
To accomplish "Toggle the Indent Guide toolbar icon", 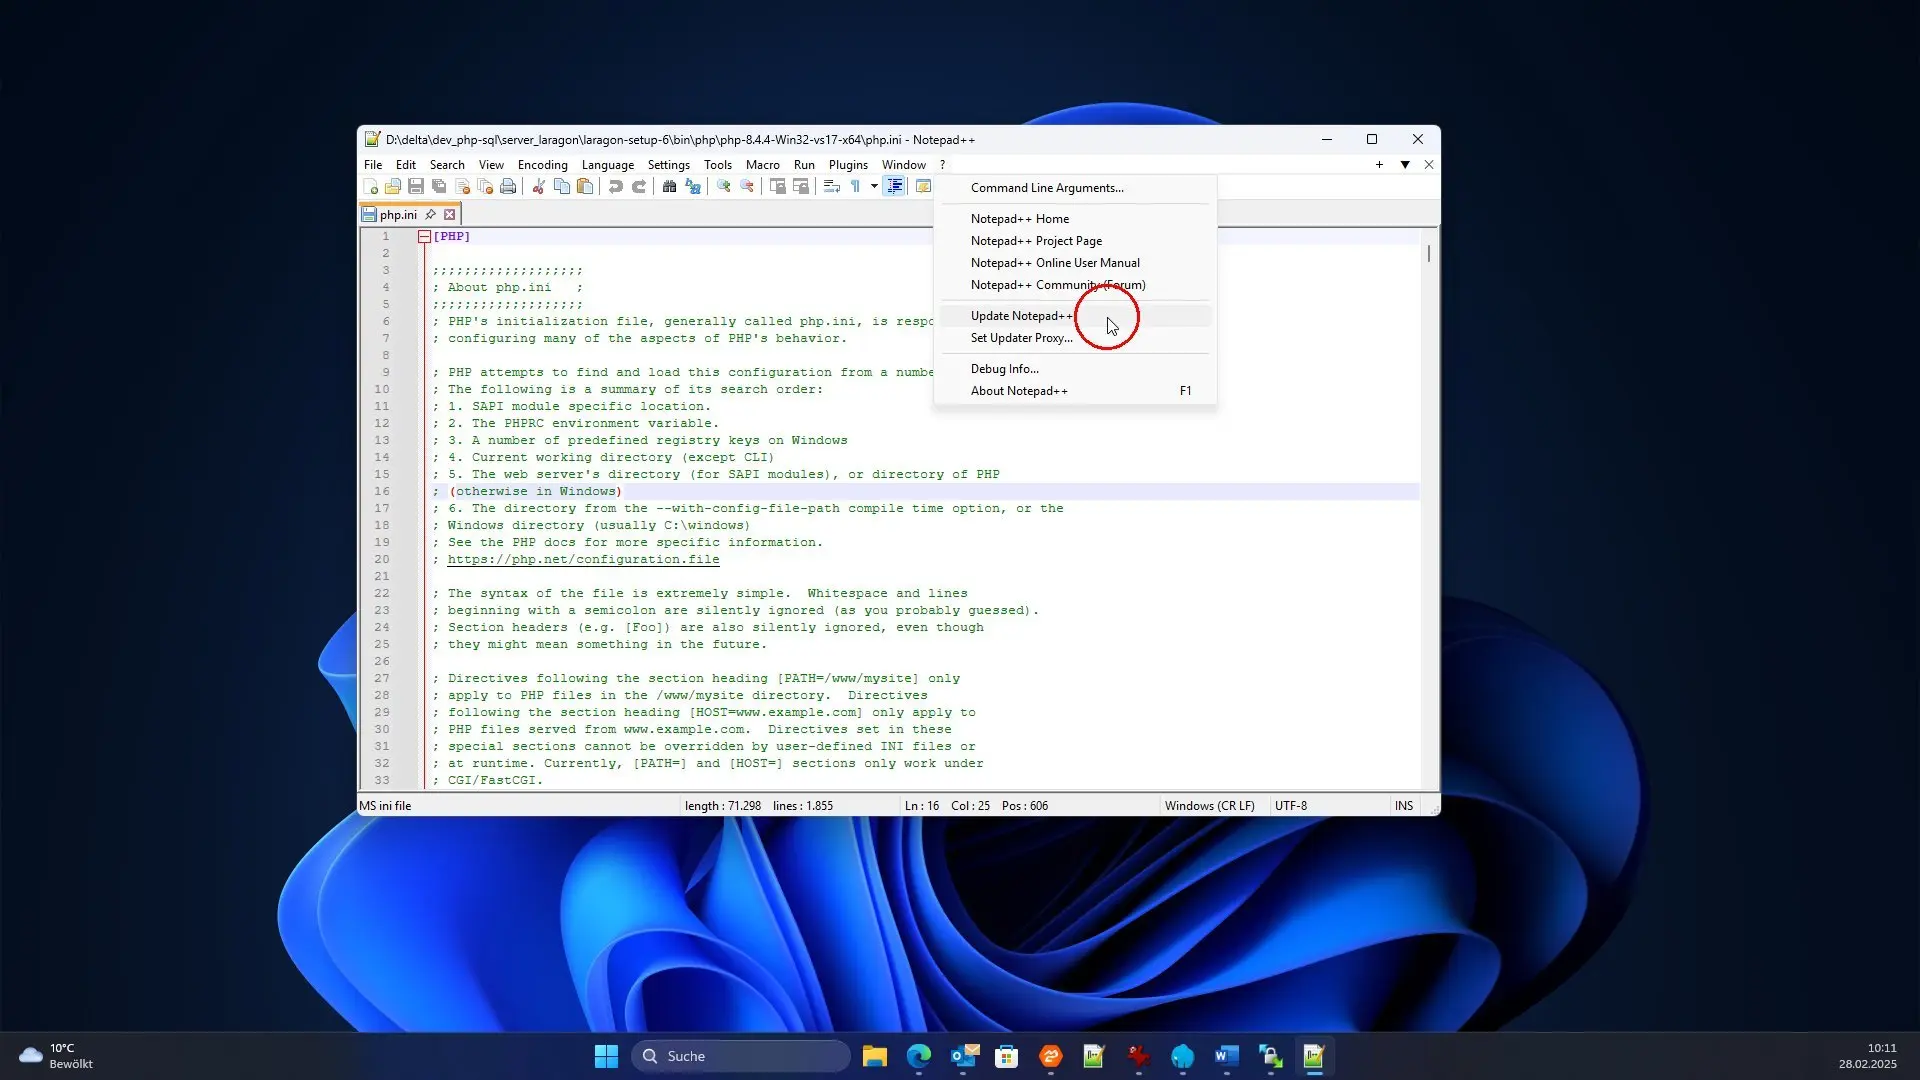I will [895, 187].
